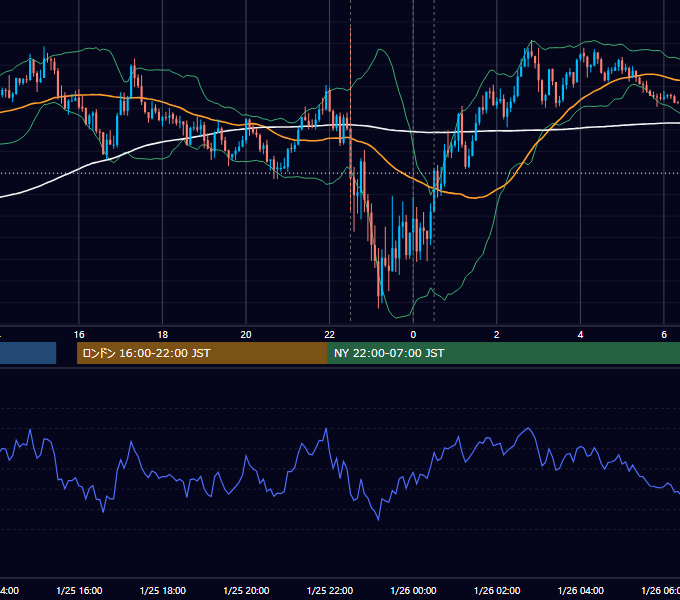Click the 18 hour label on chart axis
680x600 pixels.
(x=163, y=334)
